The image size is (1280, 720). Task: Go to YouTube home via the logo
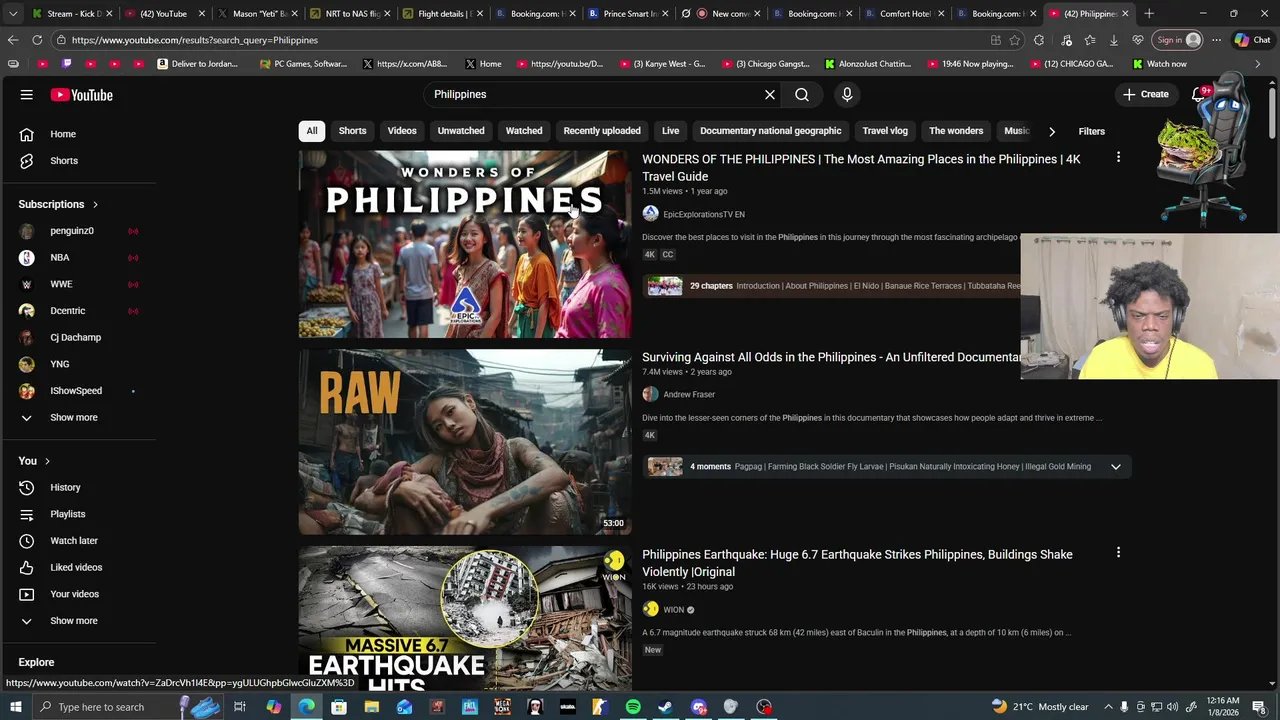point(82,95)
